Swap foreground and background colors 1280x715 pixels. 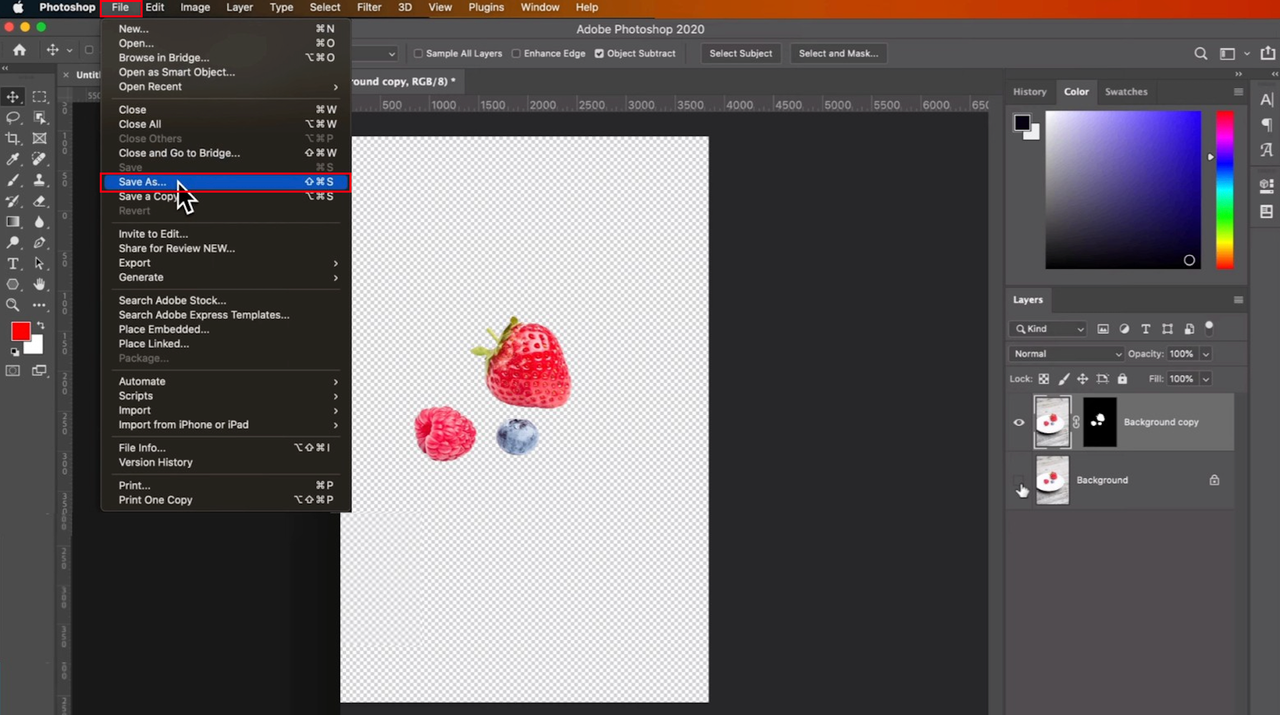pyautogui.click(x=40, y=326)
